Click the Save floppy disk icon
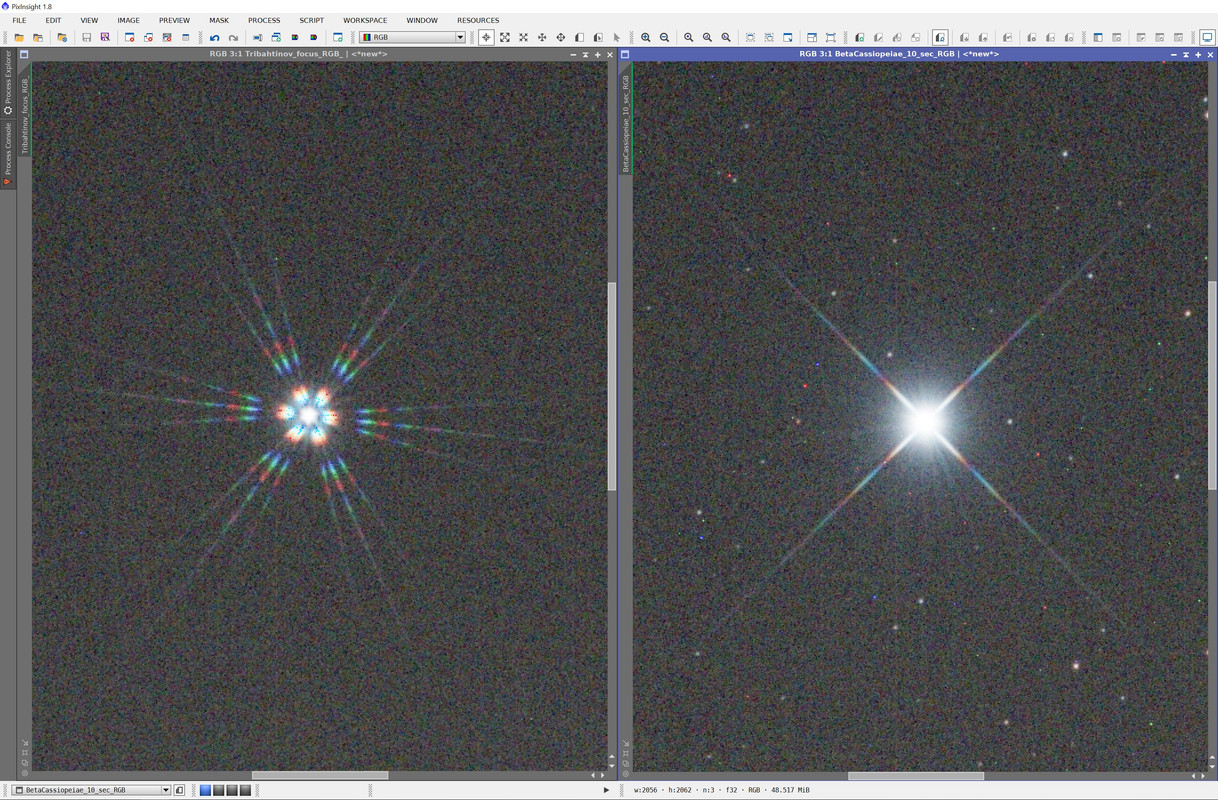 pyautogui.click(x=86, y=37)
